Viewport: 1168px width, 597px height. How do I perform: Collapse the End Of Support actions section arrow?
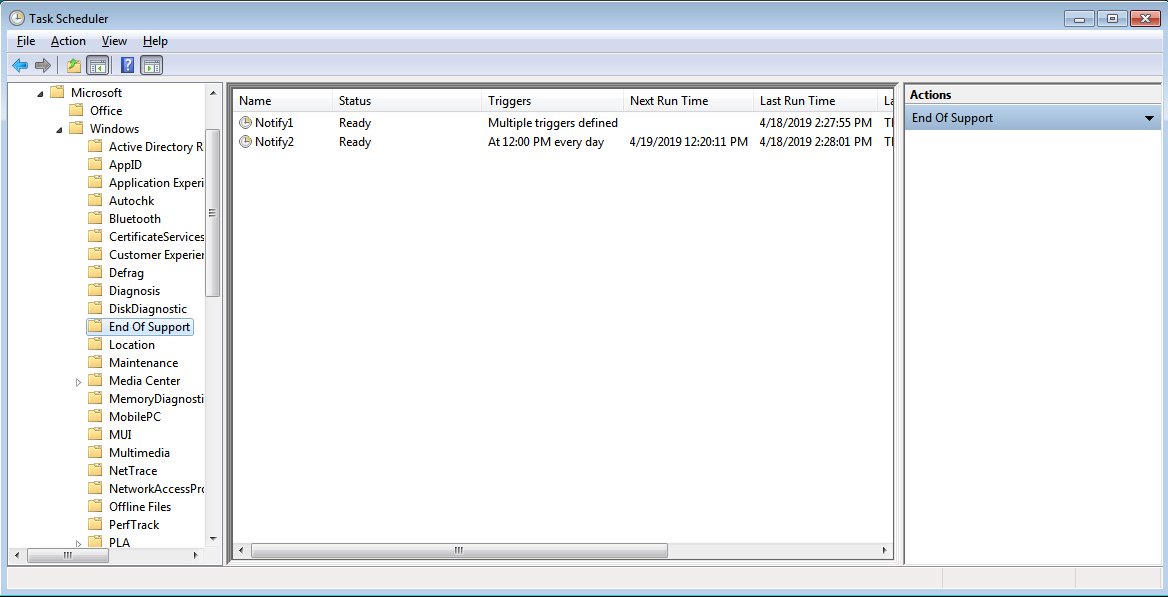coord(1149,119)
